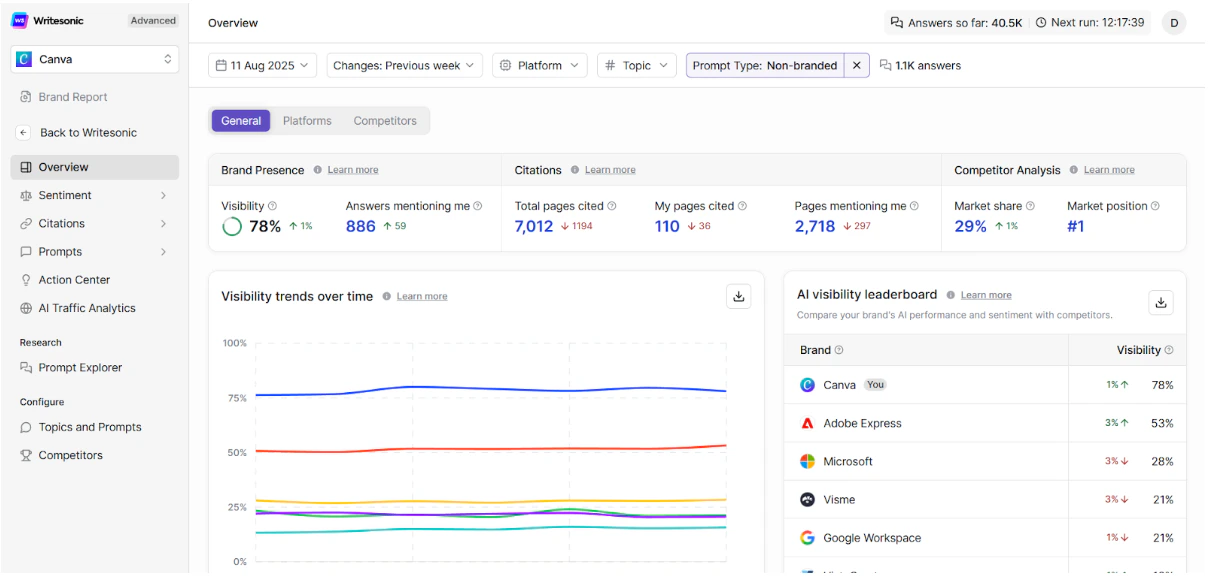Click Learn more next to Competitor Analysis
Viewport: 1211px width, 578px height.
pos(1109,170)
